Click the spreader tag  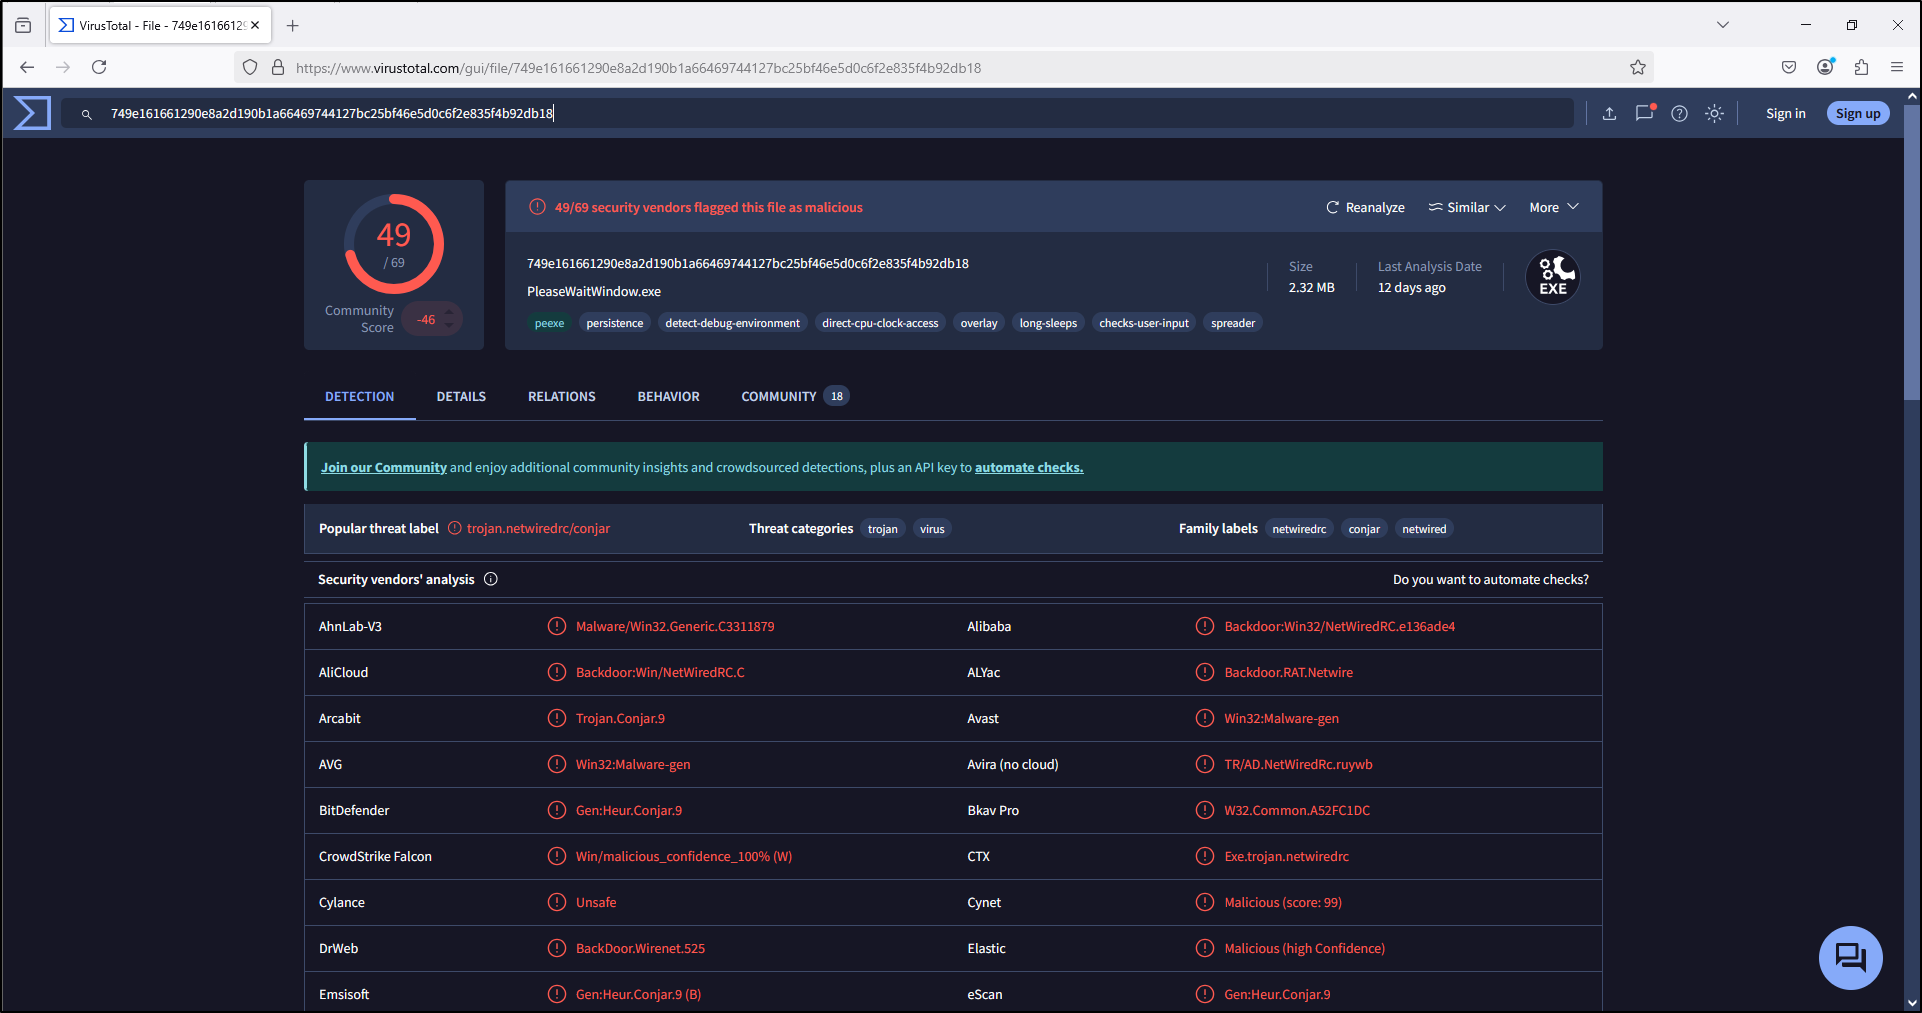point(1233,323)
